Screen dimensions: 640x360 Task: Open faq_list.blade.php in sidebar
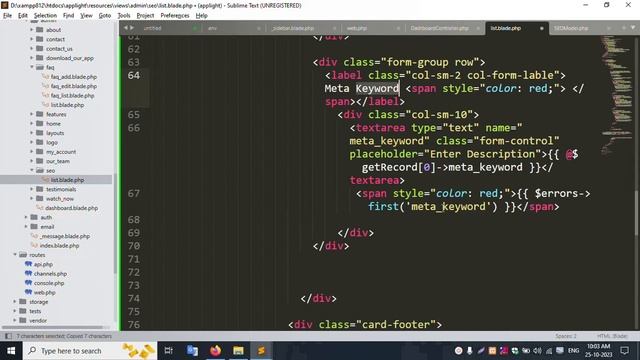[72, 96]
